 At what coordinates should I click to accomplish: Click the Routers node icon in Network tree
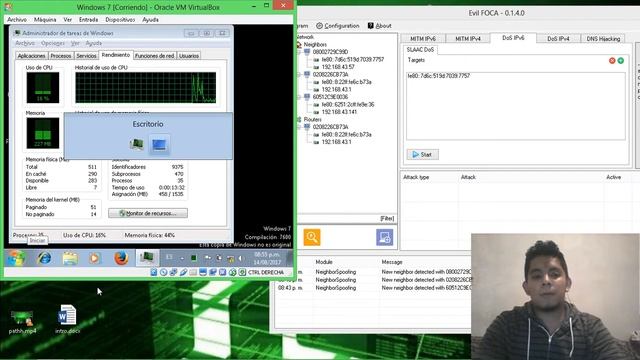point(299,120)
